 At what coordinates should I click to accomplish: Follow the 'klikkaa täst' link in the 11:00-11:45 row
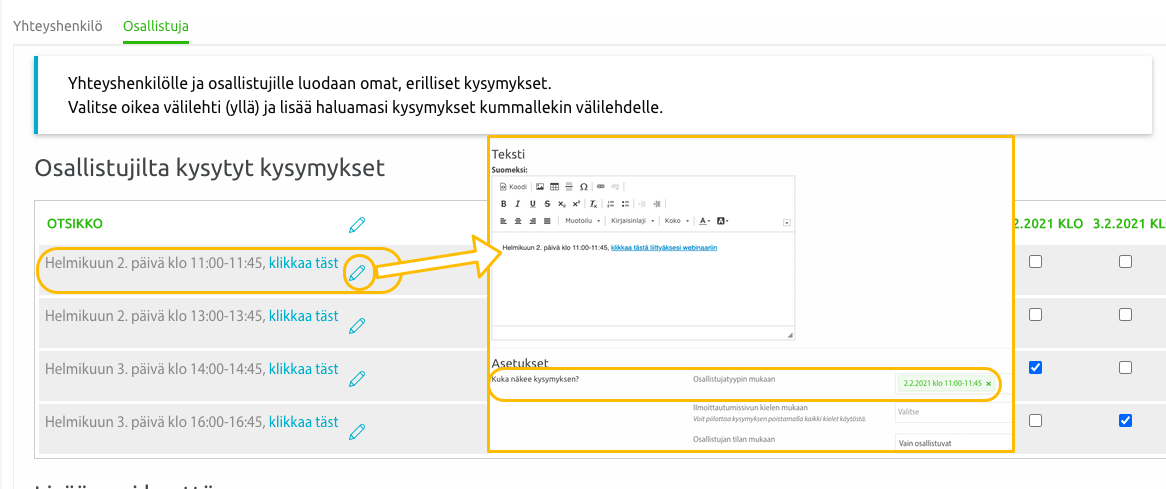coord(303,262)
